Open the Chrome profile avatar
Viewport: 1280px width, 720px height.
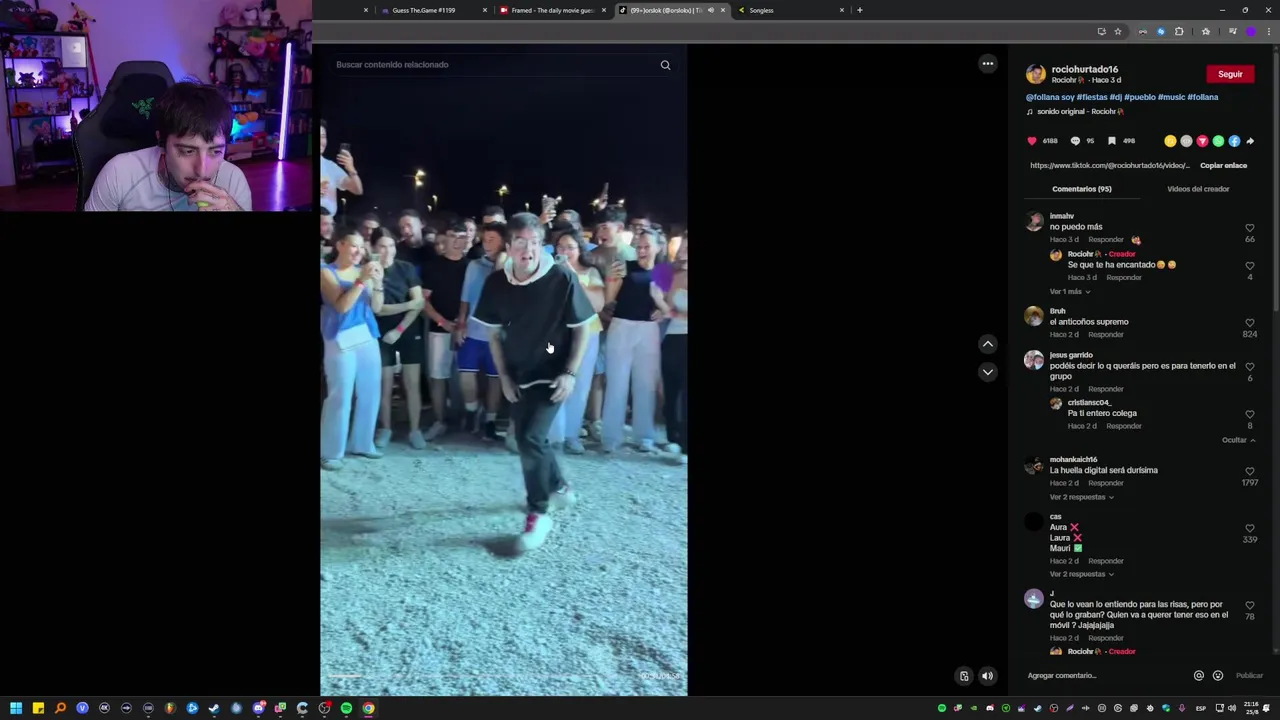click(x=1250, y=31)
